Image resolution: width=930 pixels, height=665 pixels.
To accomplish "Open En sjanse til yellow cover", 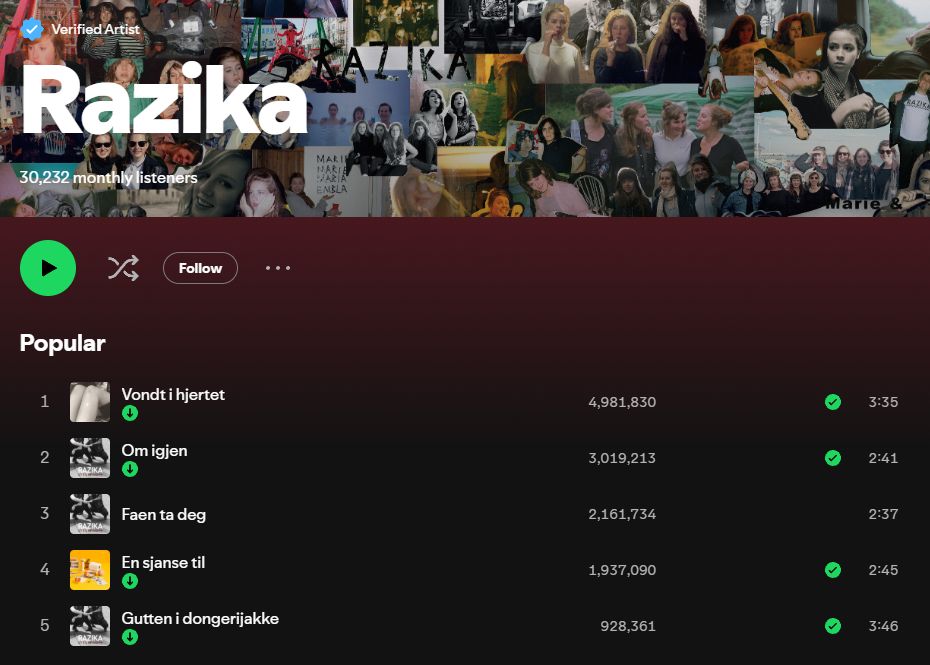I will tap(90, 570).
